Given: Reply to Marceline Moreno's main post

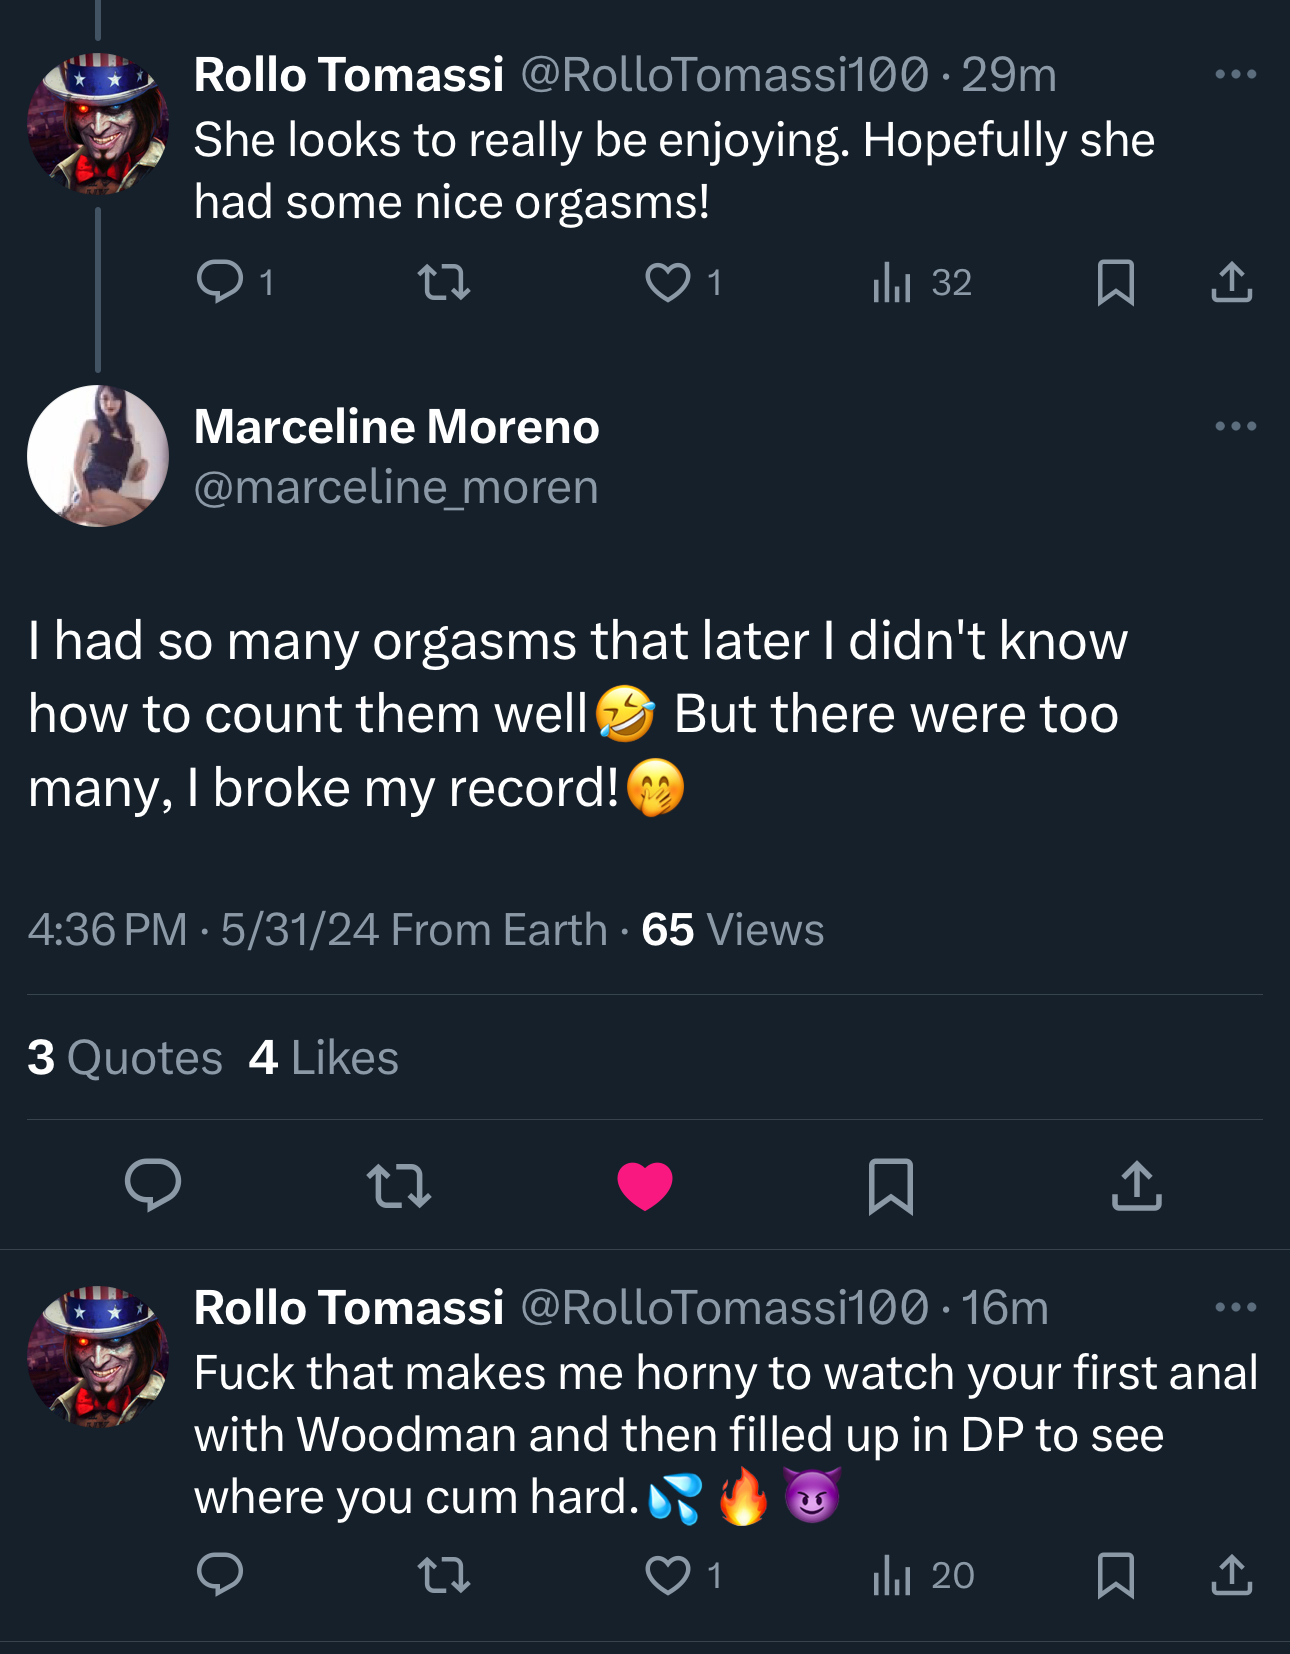Looking at the screenshot, I should point(153,1186).
